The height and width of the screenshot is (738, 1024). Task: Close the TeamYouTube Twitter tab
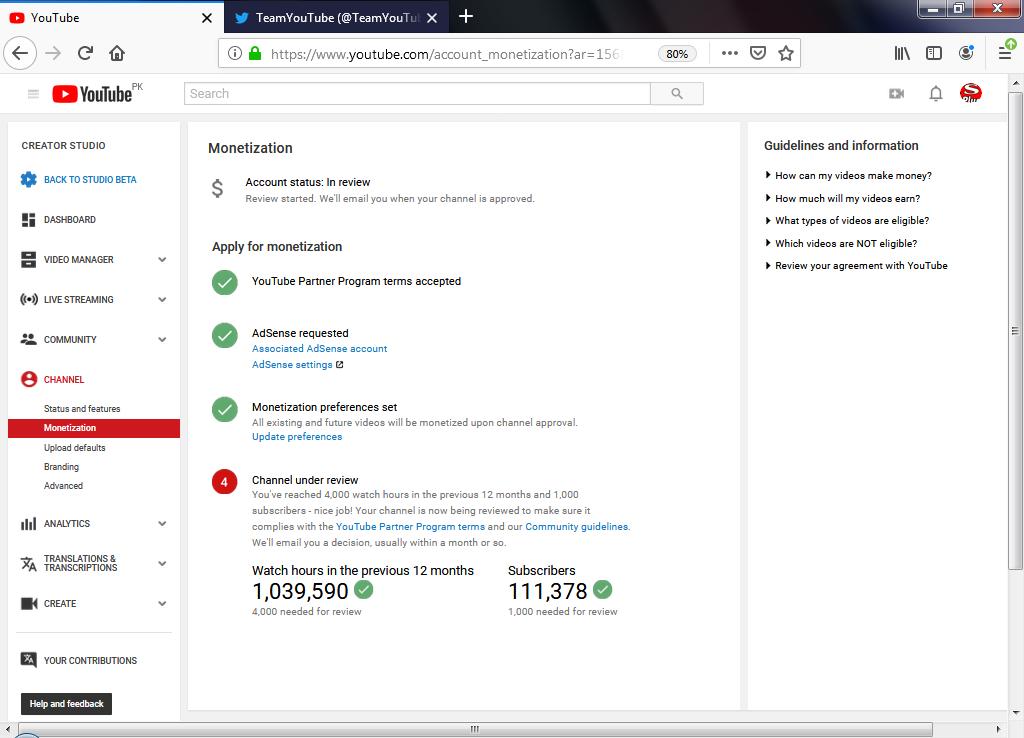coord(432,18)
